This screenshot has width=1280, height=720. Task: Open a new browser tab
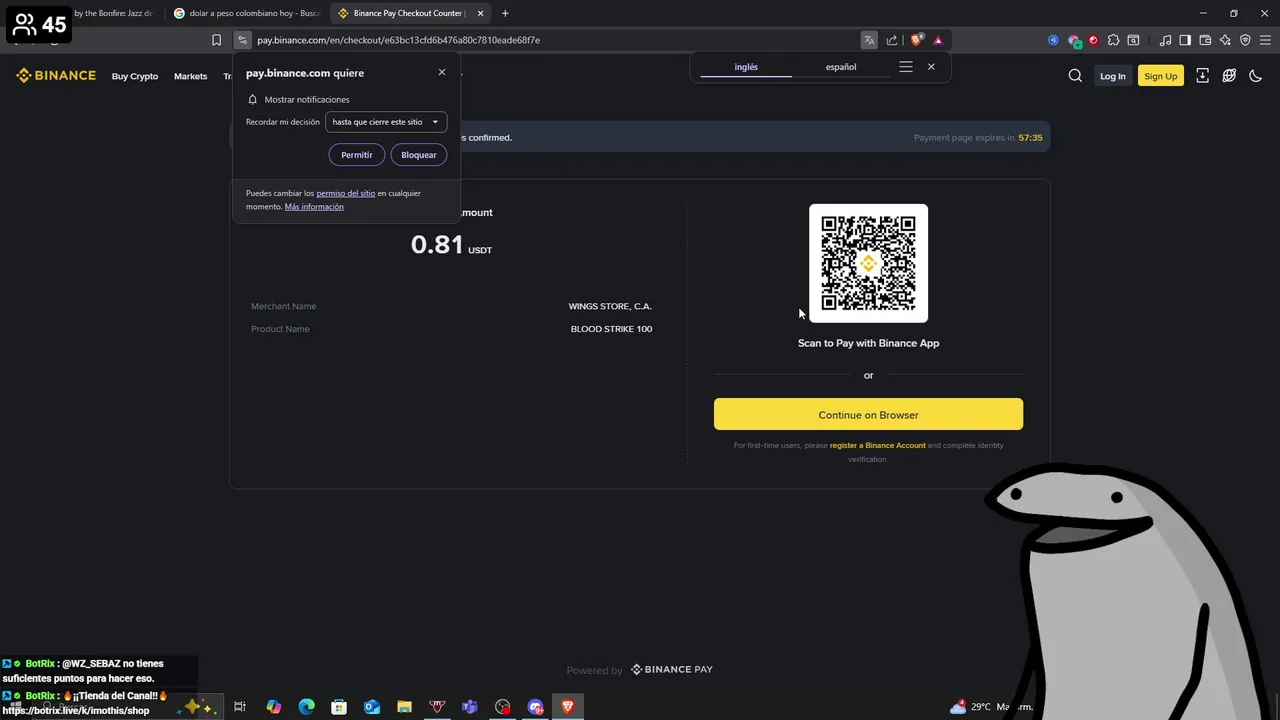point(505,13)
